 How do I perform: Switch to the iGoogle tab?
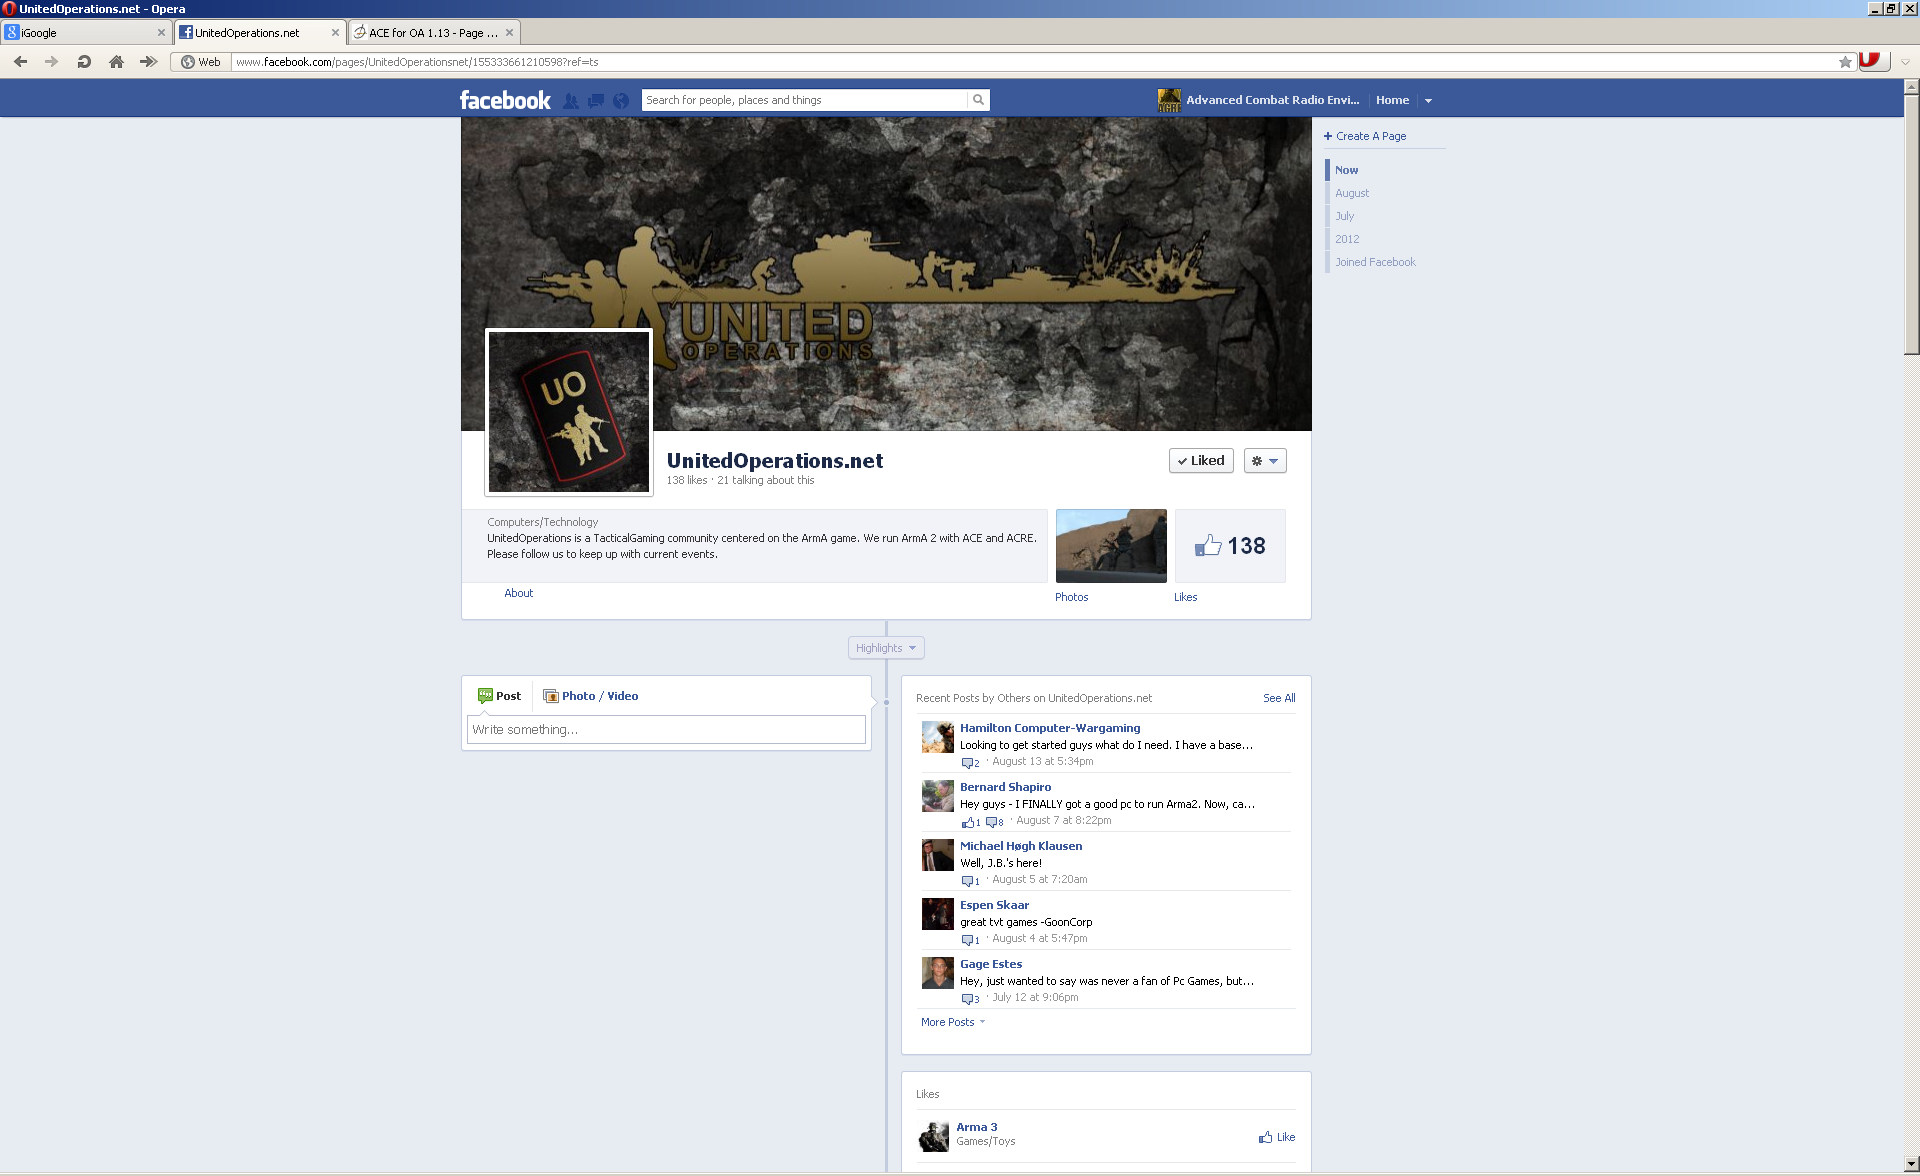86,33
